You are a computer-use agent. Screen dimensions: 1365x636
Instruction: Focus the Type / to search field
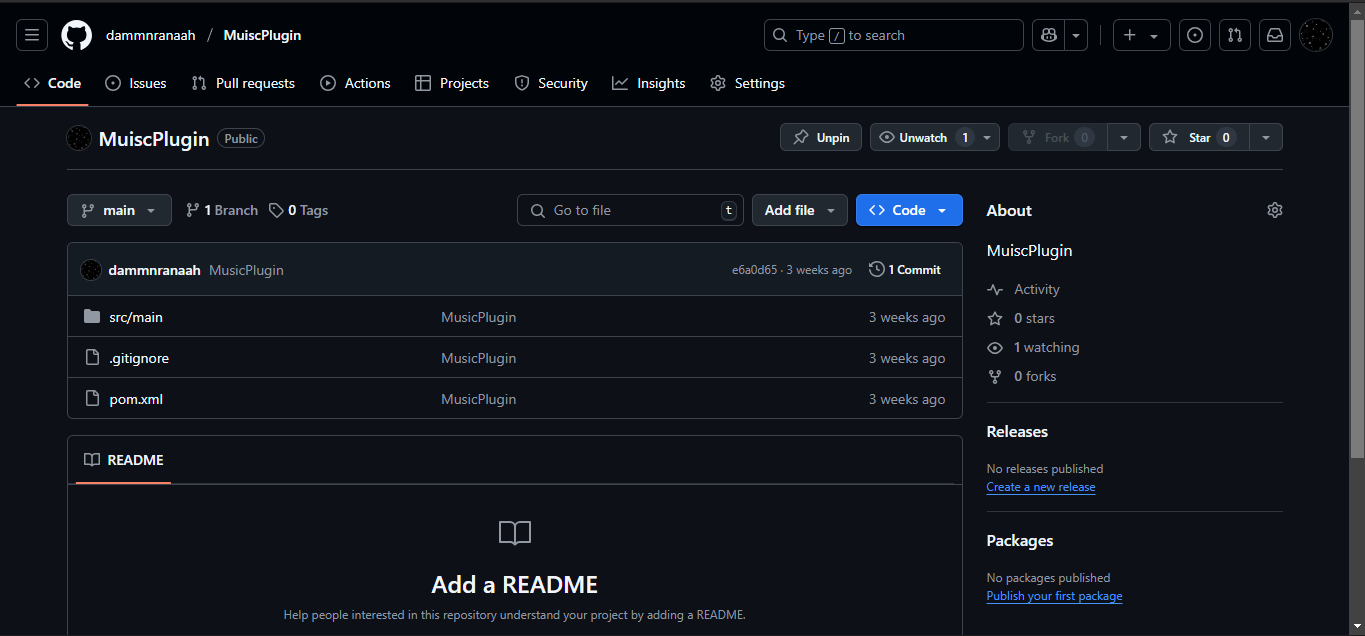pyautogui.click(x=893, y=35)
